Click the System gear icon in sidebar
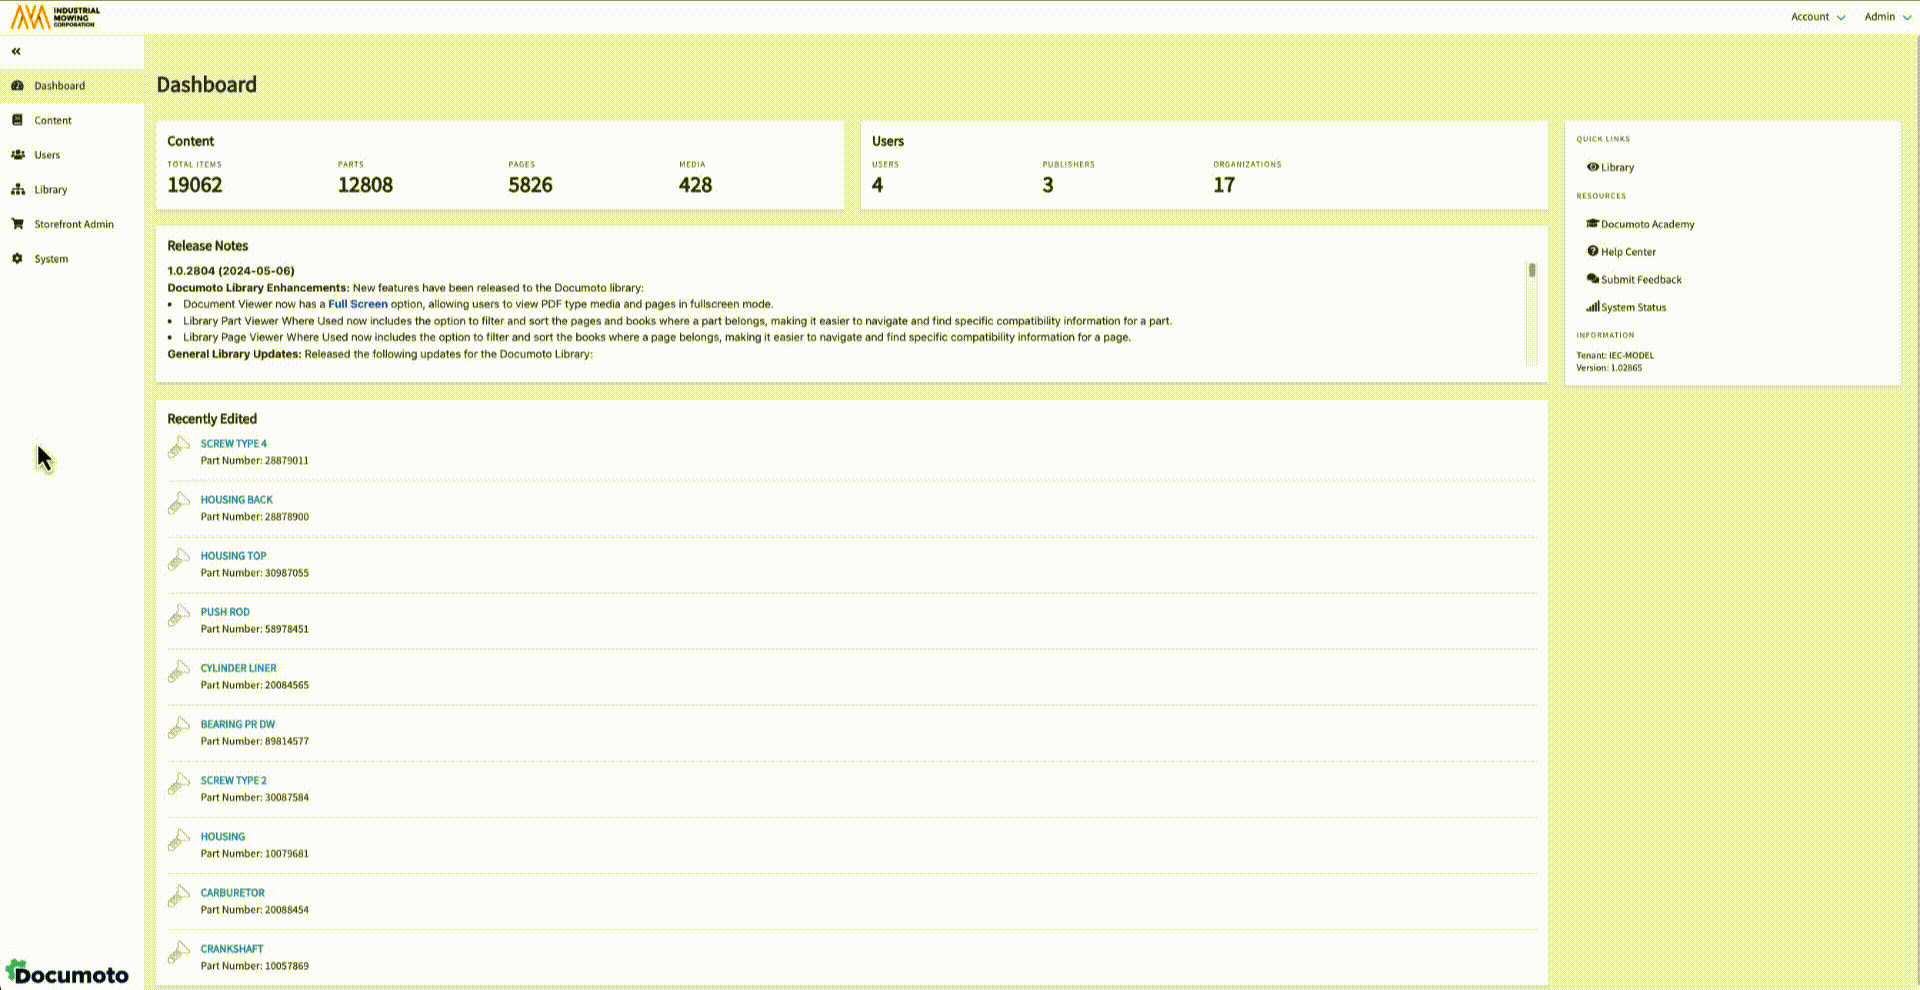Image resolution: width=1920 pixels, height=990 pixels. click(17, 259)
